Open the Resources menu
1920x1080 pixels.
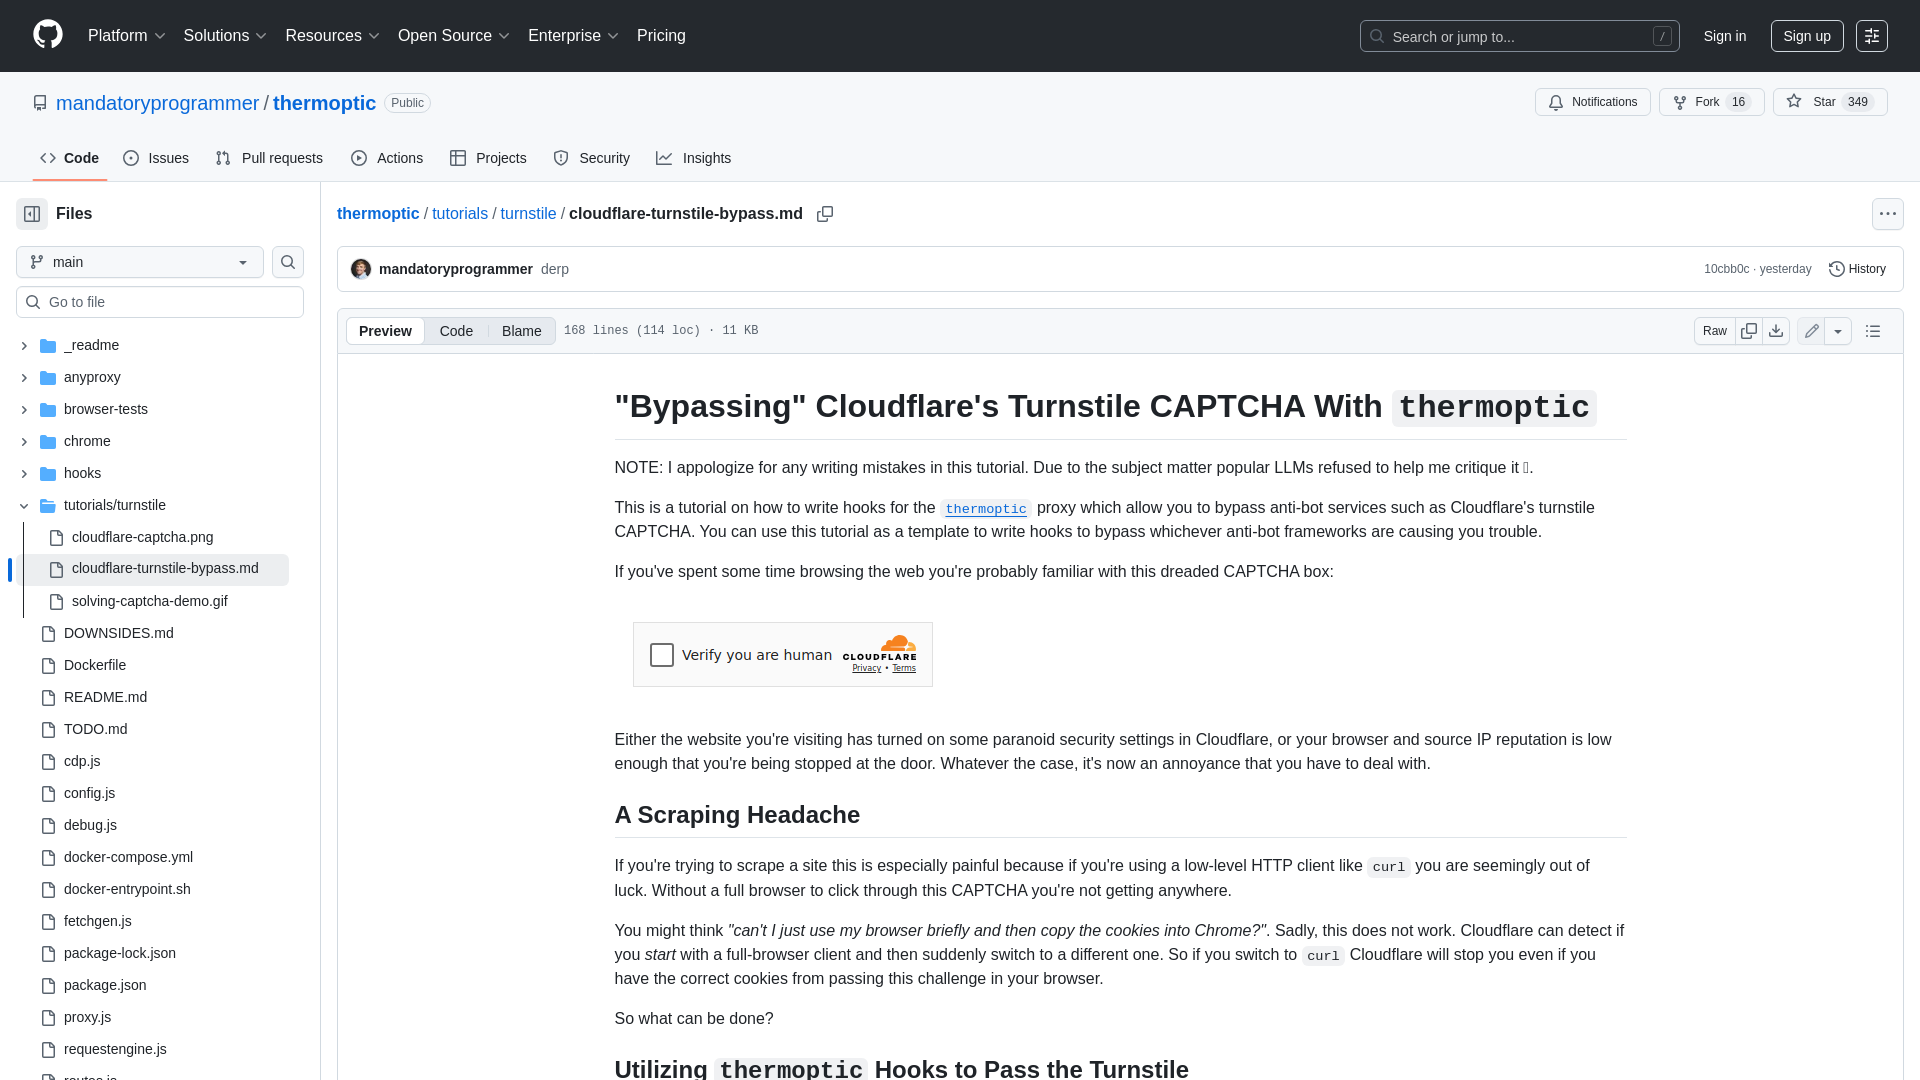(332, 36)
